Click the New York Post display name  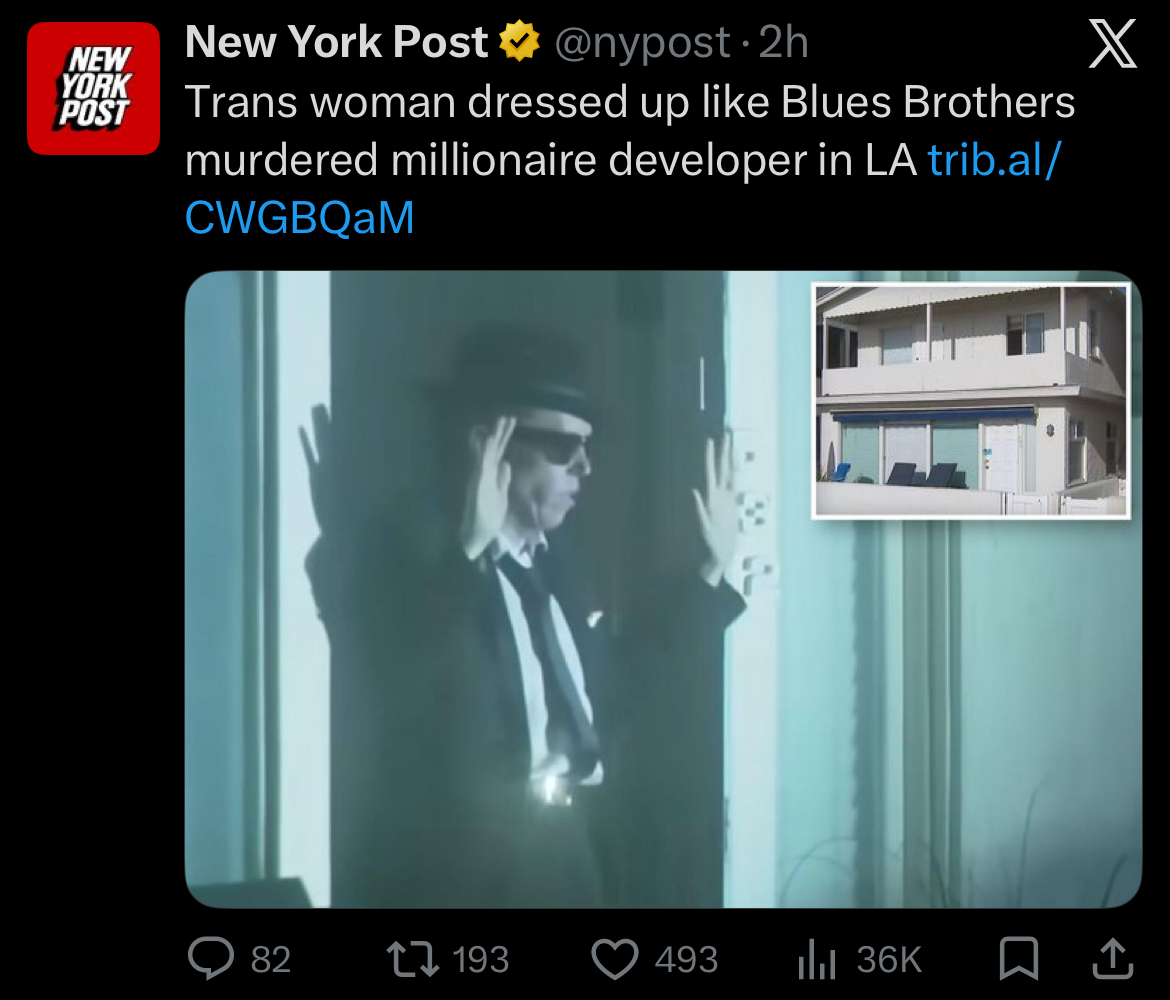(x=337, y=42)
